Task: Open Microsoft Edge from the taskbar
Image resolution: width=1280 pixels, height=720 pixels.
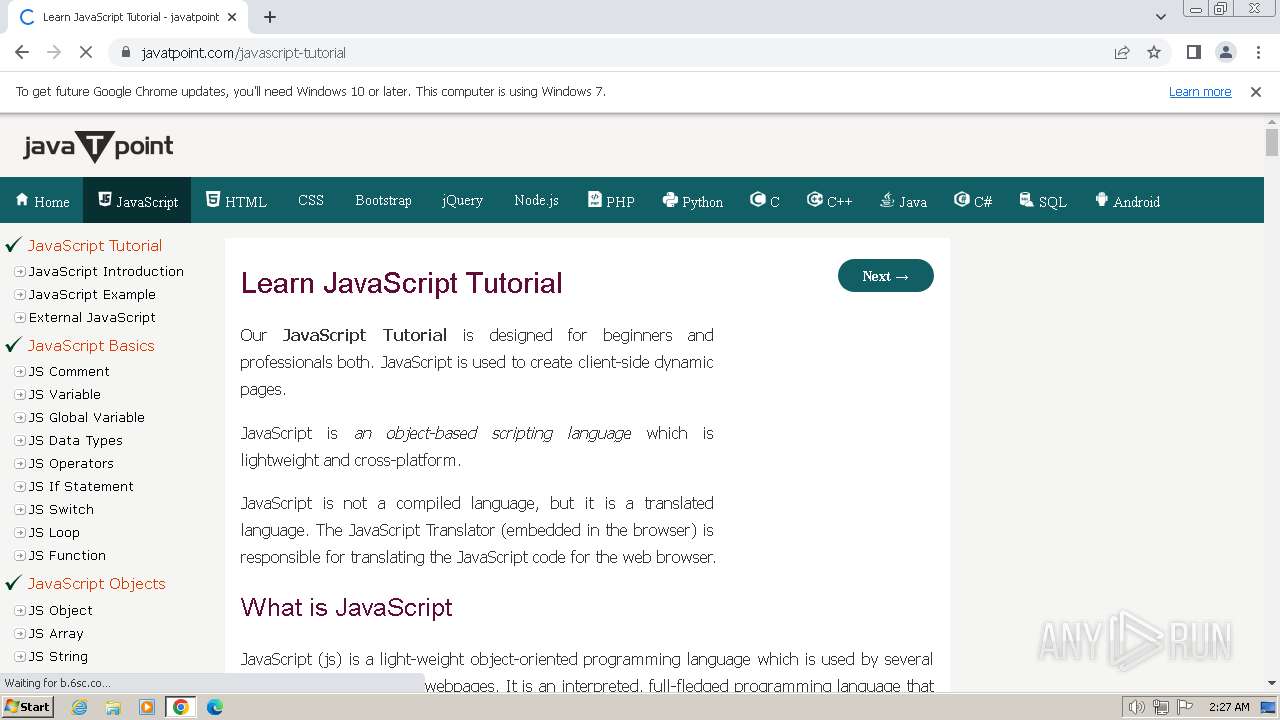Action: coord(214,707)
